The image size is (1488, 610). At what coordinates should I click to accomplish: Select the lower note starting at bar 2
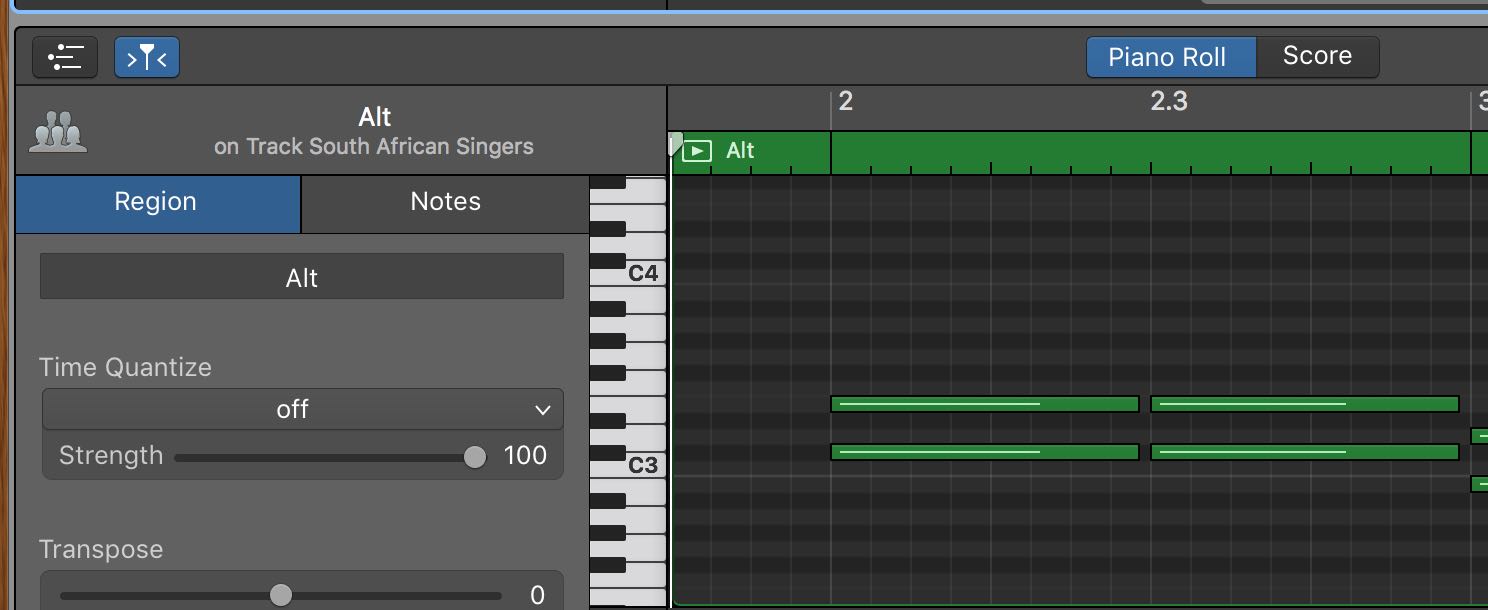click(x=985, y=452)
